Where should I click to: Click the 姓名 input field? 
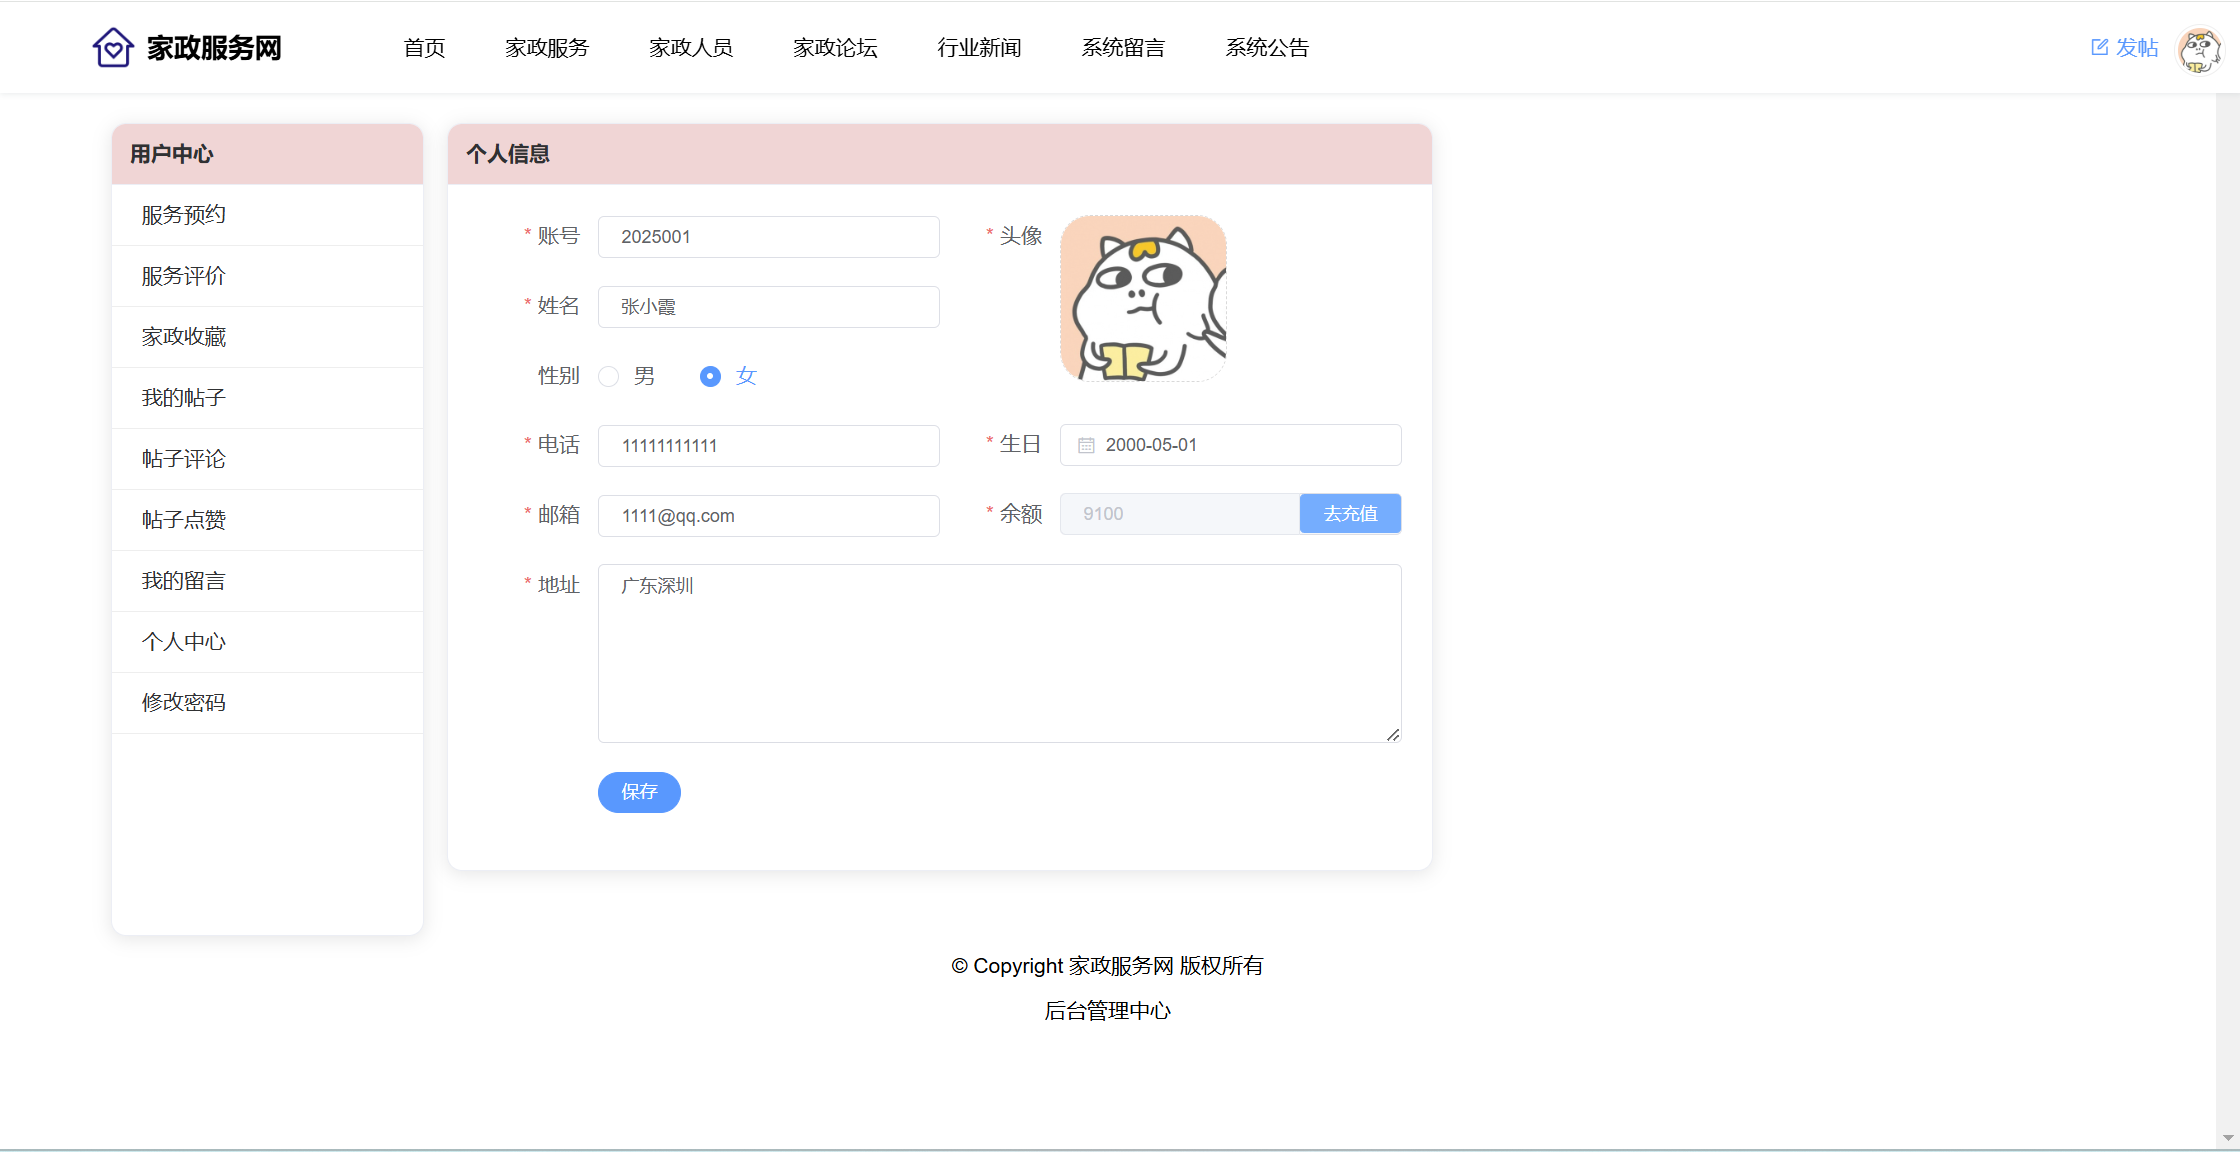[x=768, y=307]
